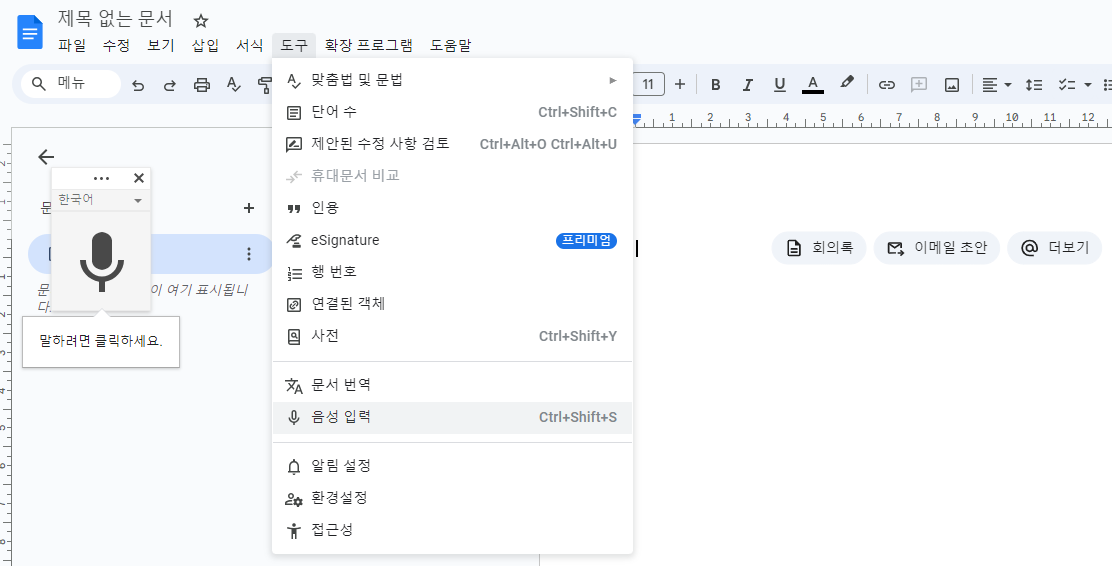
Task: Expand the 맞춤법 및 문법 submenu
Action: [452, 80]
